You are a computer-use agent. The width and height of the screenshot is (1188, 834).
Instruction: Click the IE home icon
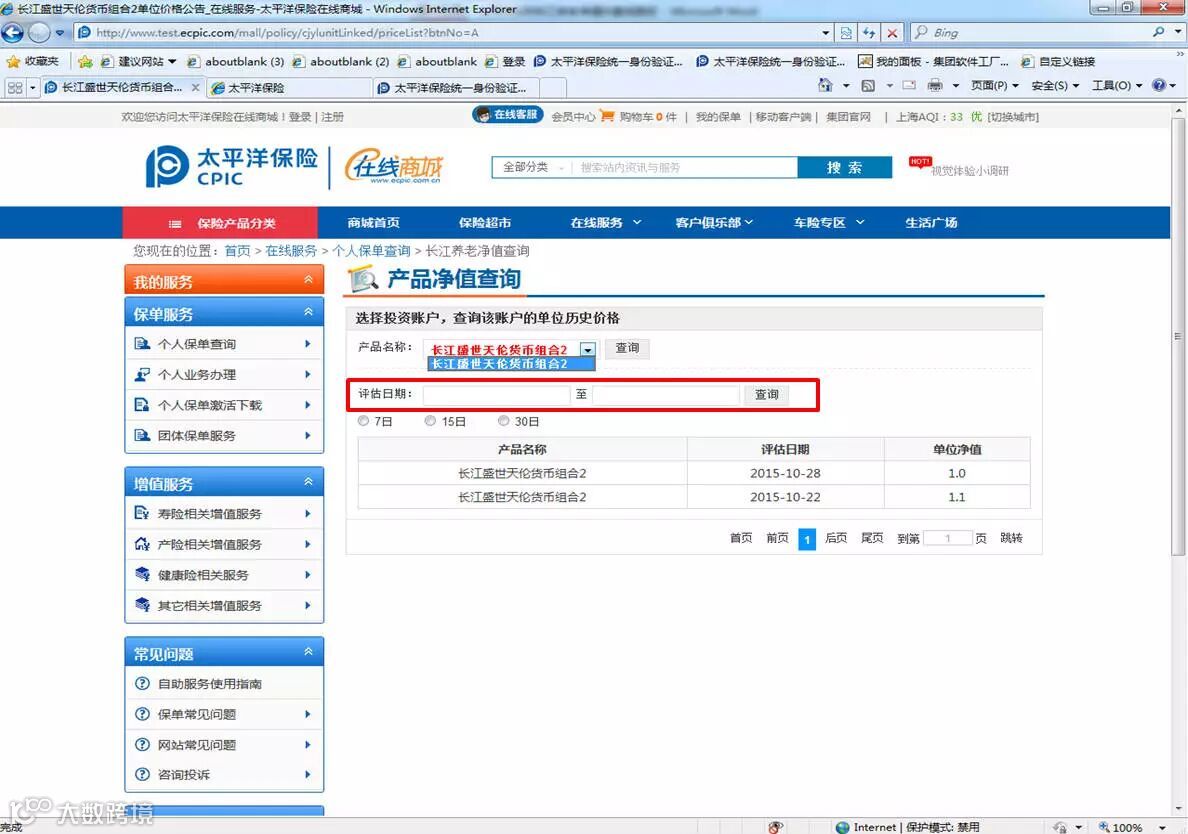pyautogui.click(x=825, y=86)
